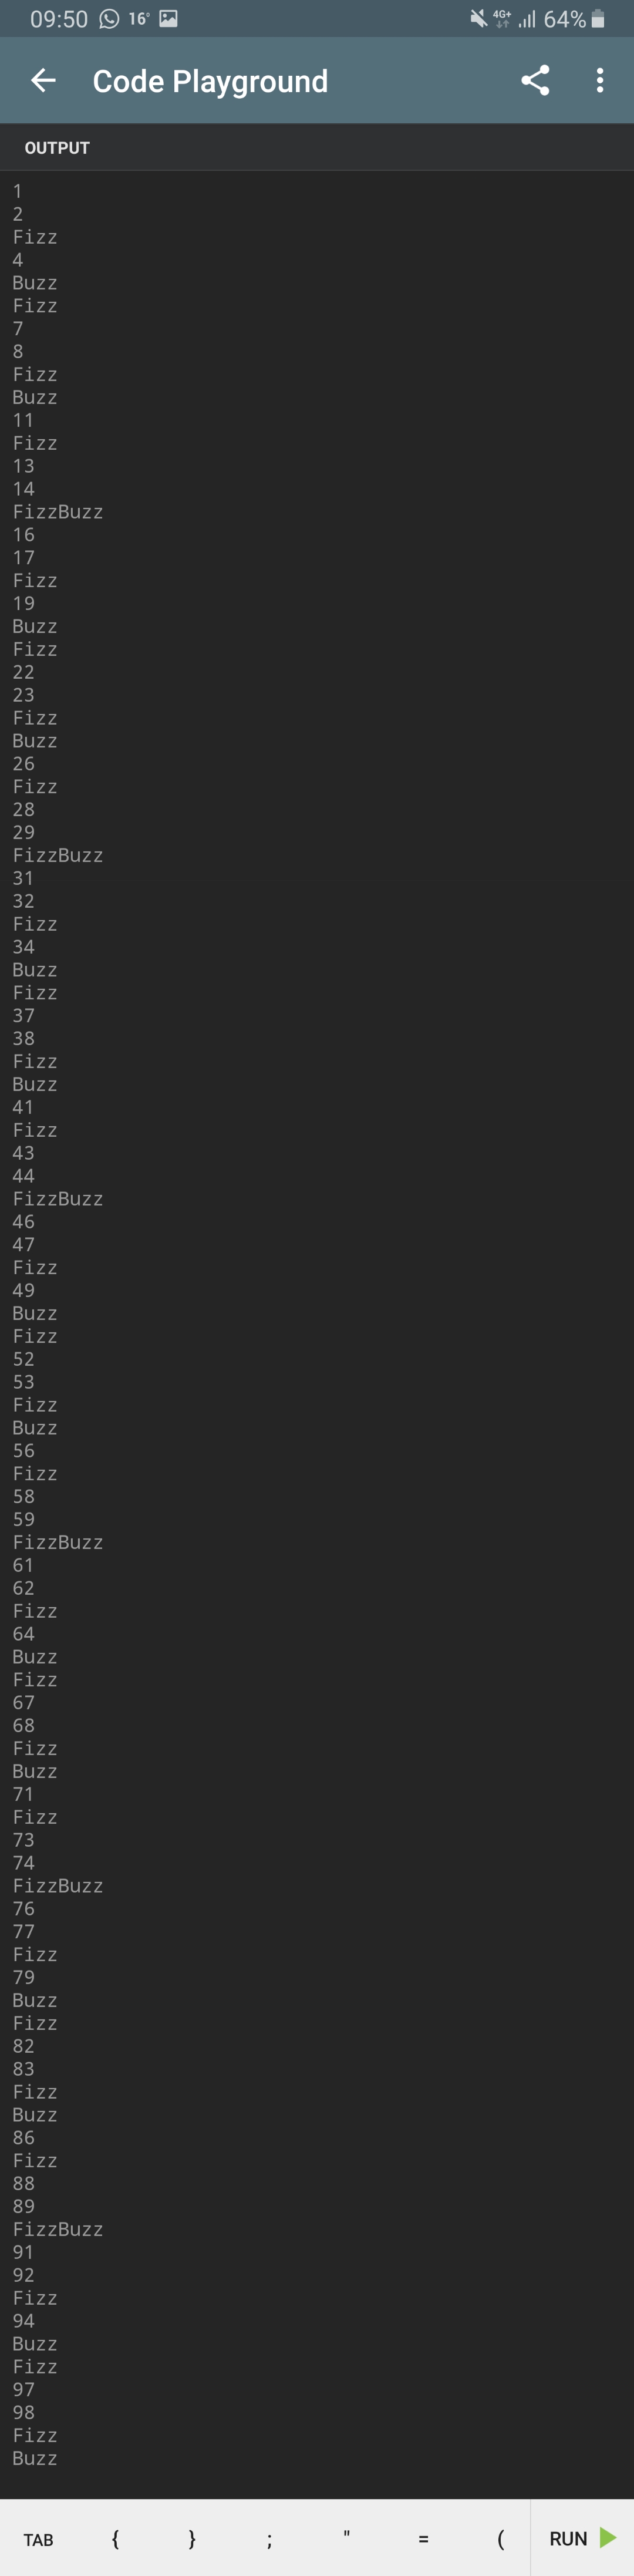This screenshot has height=2576, width=634.
Task: Insert an opening curly brace
Action: click(115, 2538)
